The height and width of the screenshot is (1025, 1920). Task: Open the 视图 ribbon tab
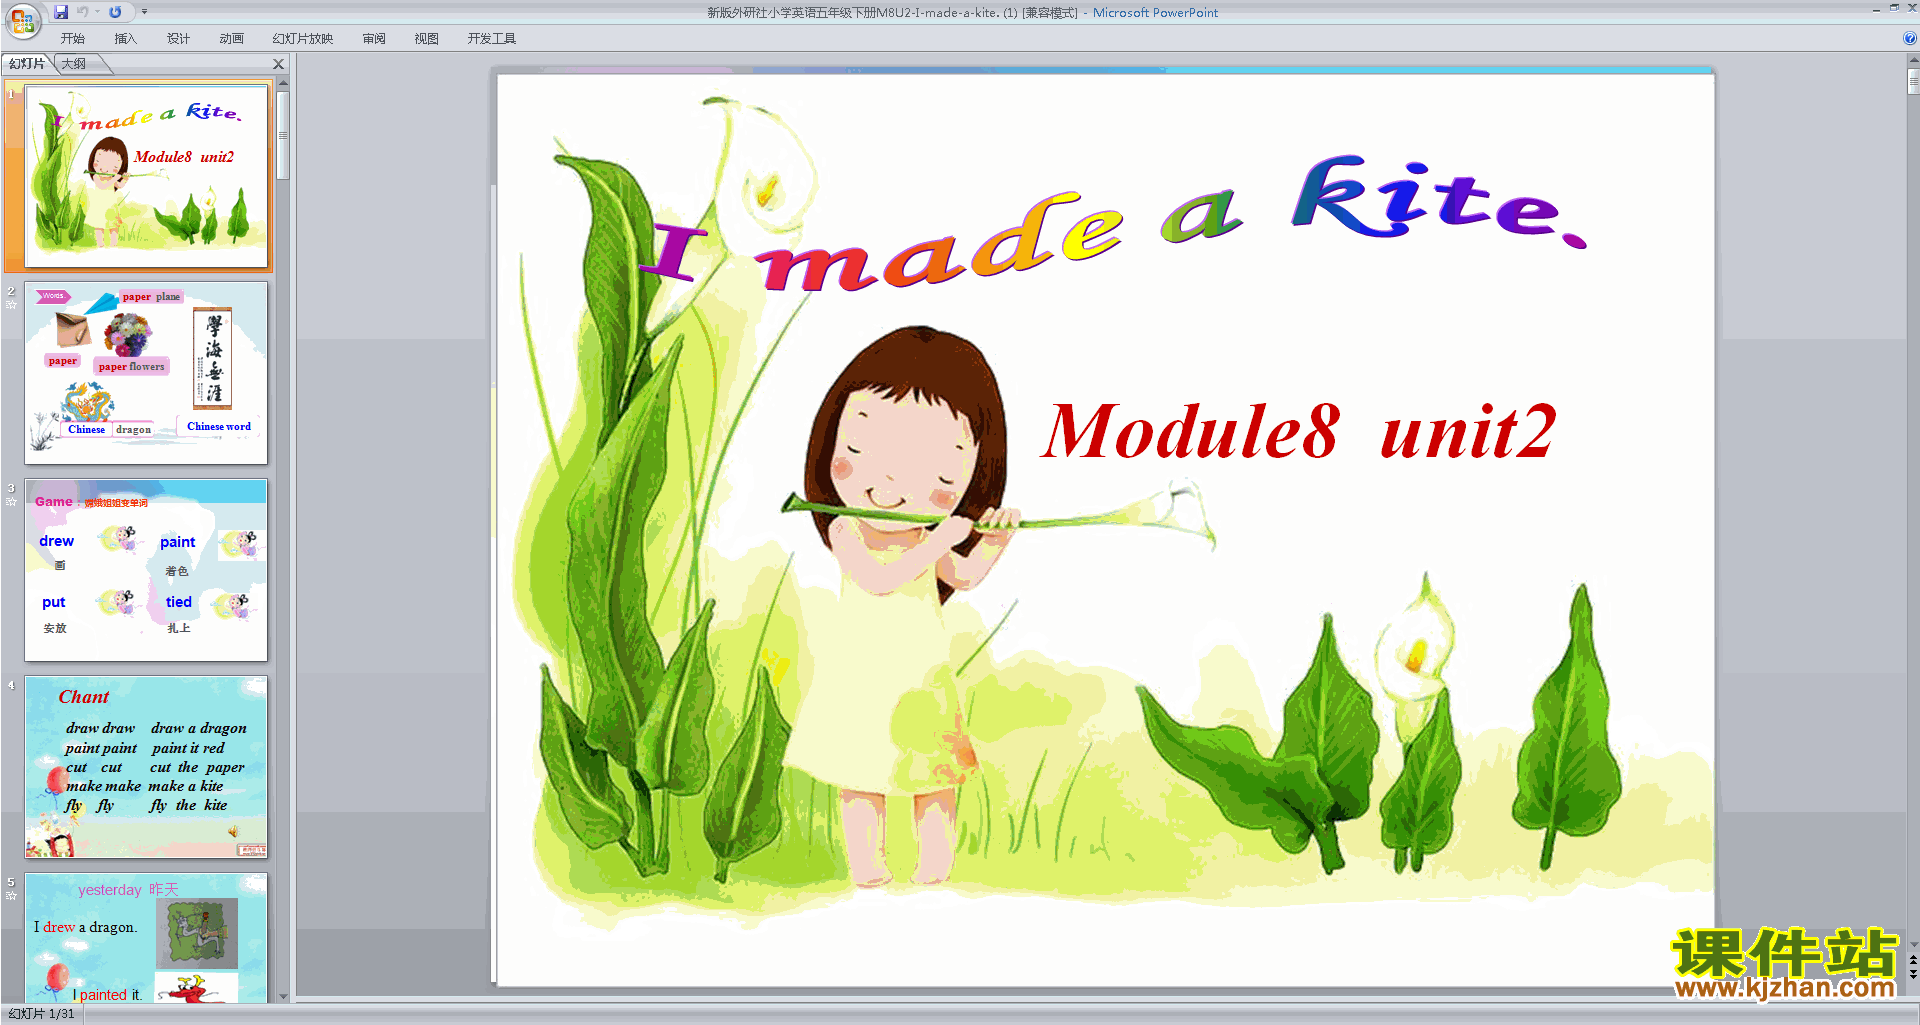click(x=427, y=39)
